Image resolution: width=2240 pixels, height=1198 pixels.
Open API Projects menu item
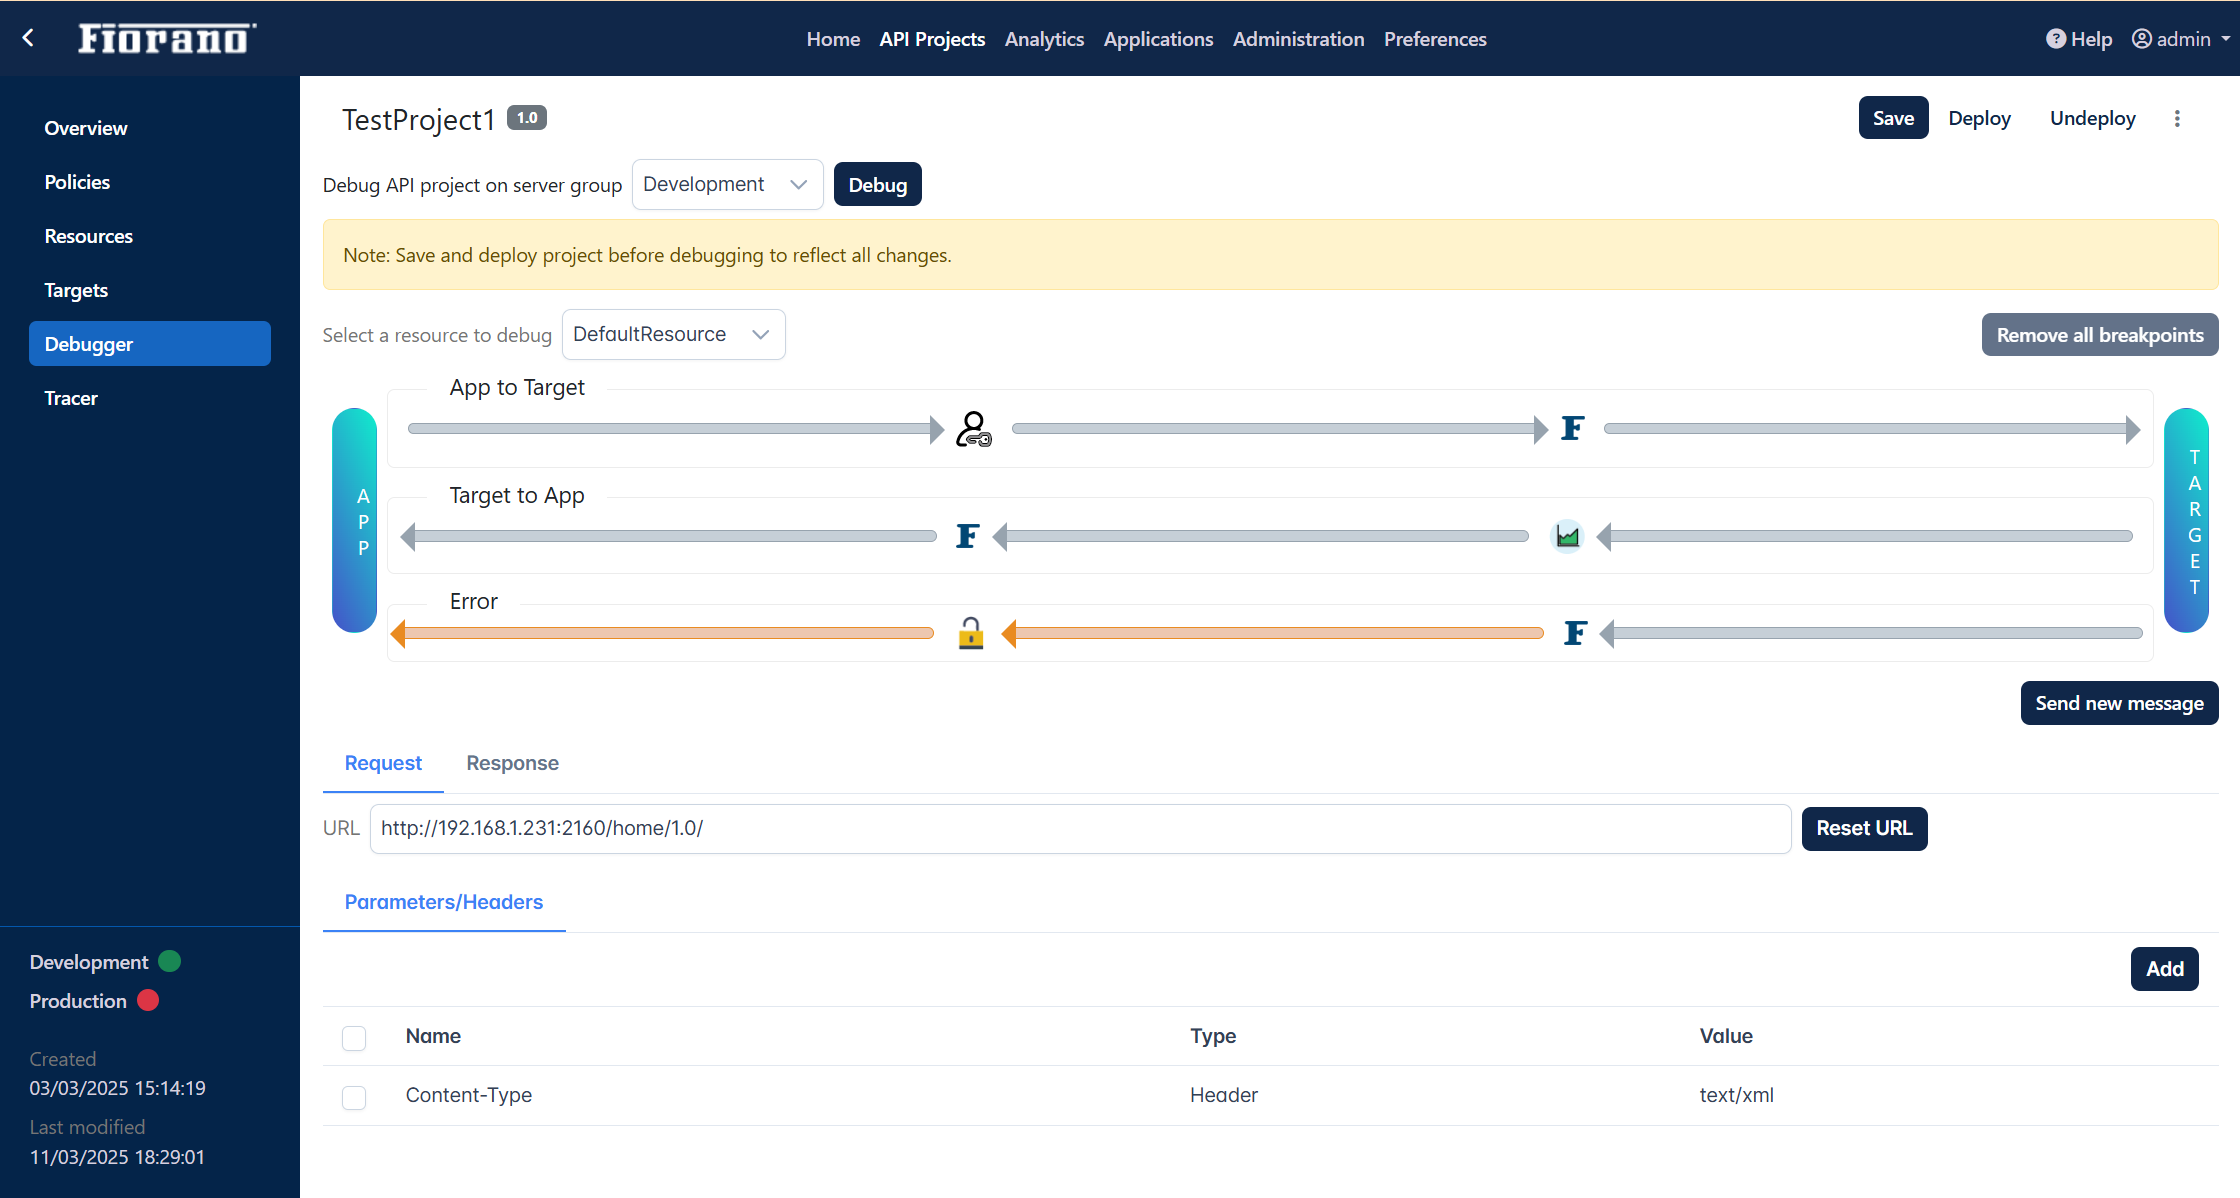[932, 39]
